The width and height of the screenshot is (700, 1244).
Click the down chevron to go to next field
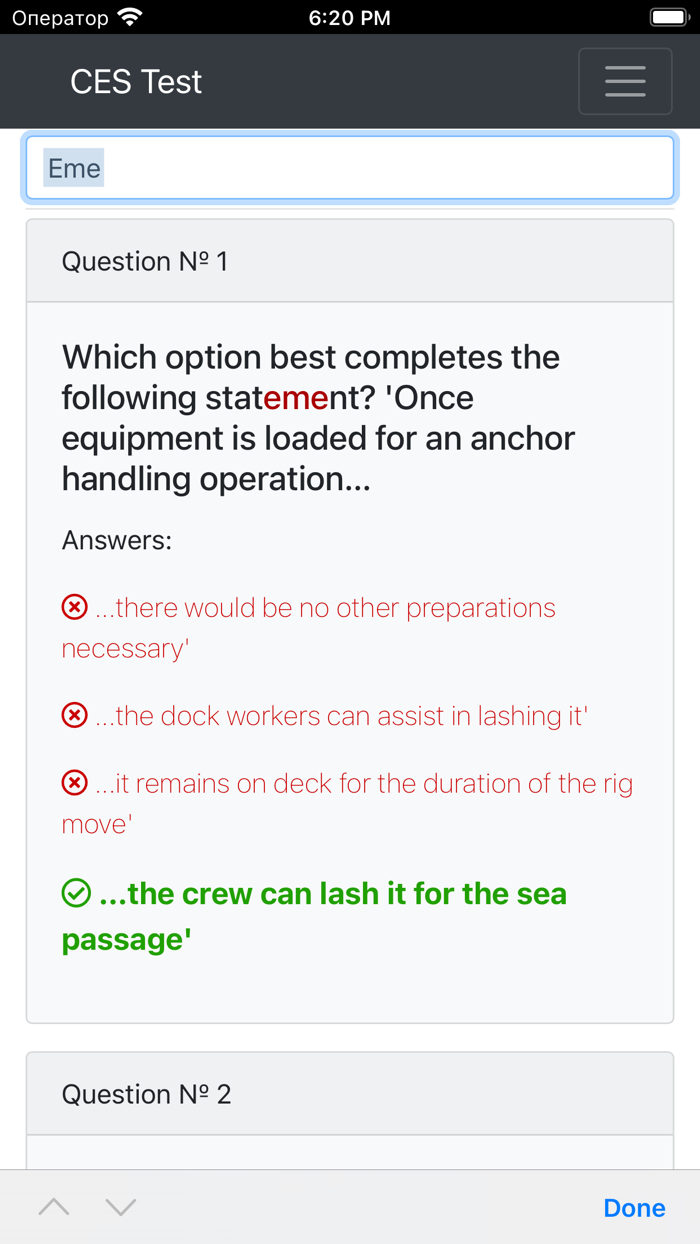[120, 1207]
